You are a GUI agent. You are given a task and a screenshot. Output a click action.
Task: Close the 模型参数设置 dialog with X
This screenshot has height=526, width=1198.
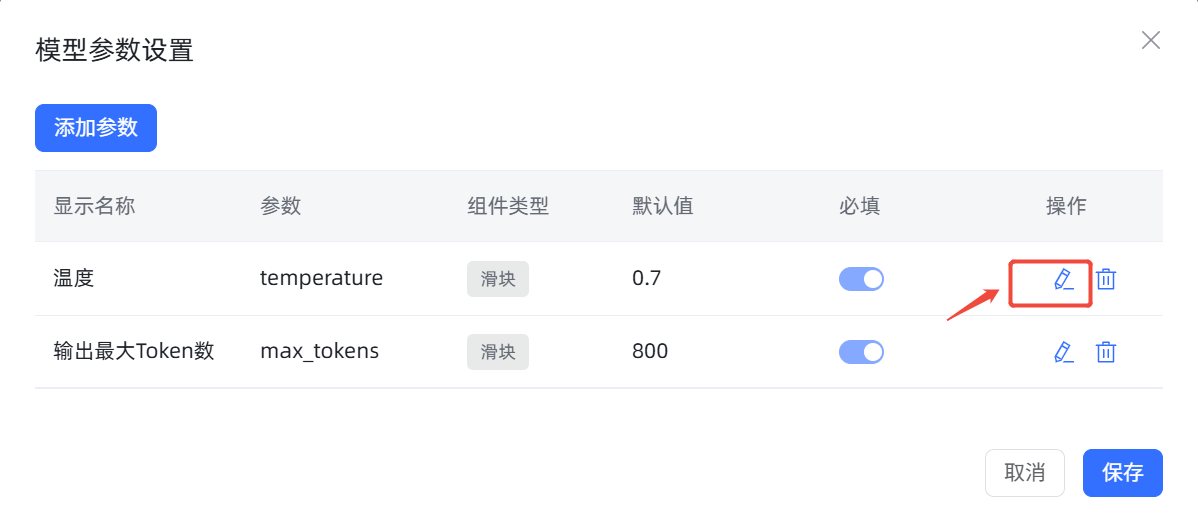1151,41
